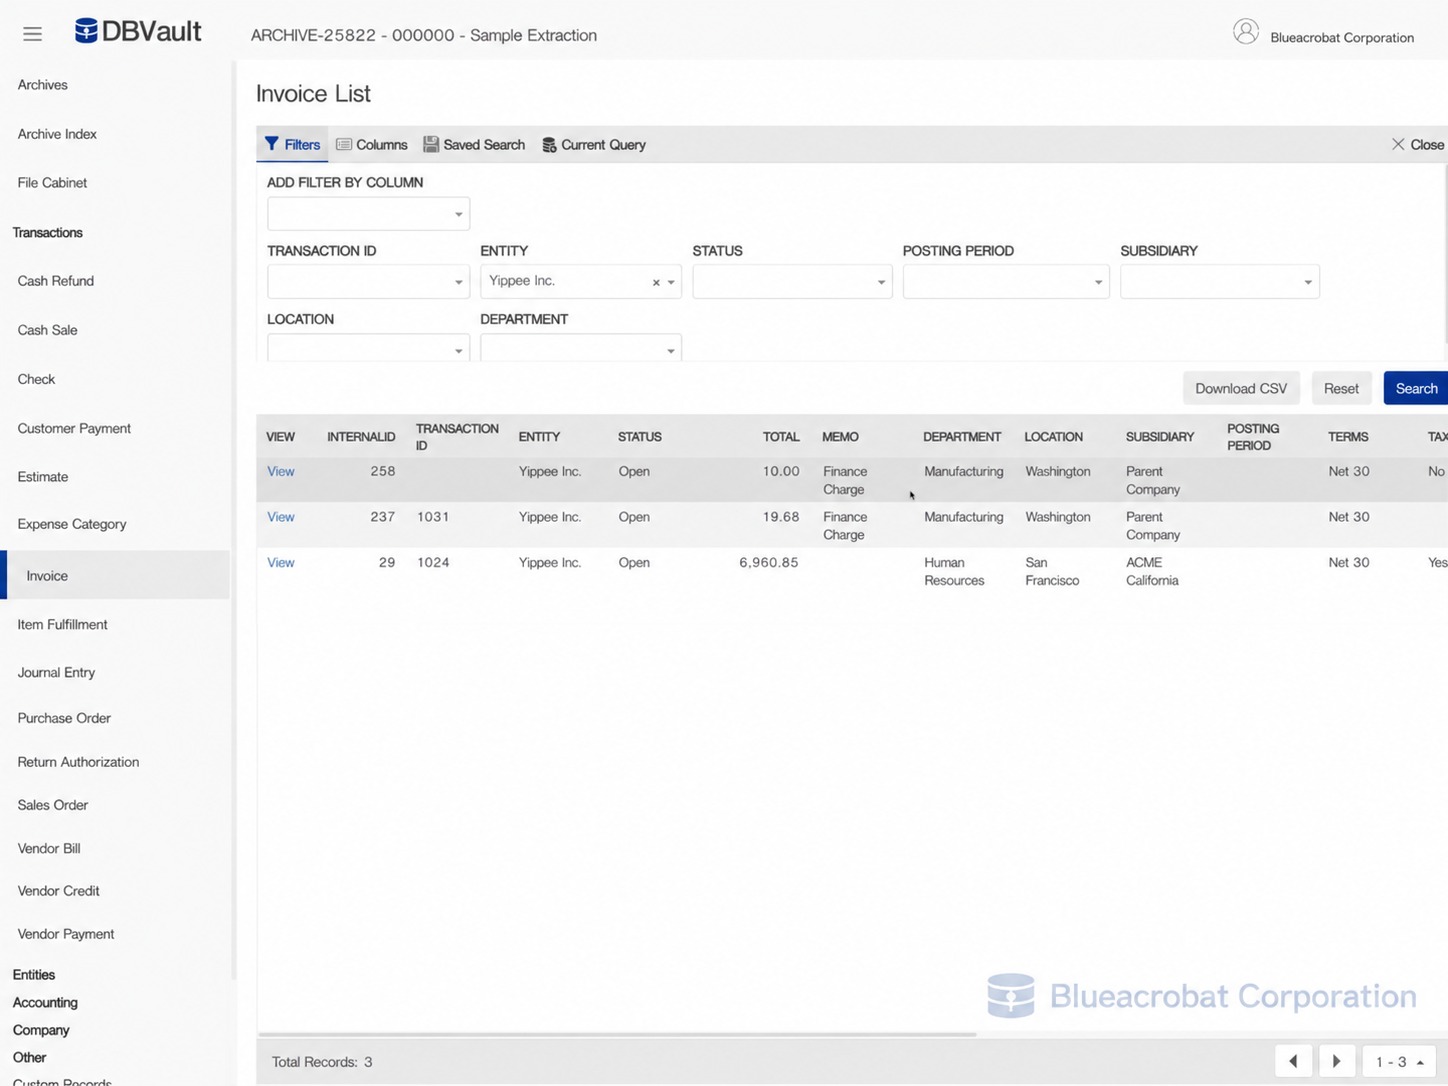Close the filter panel

(x=1417, y=144)
